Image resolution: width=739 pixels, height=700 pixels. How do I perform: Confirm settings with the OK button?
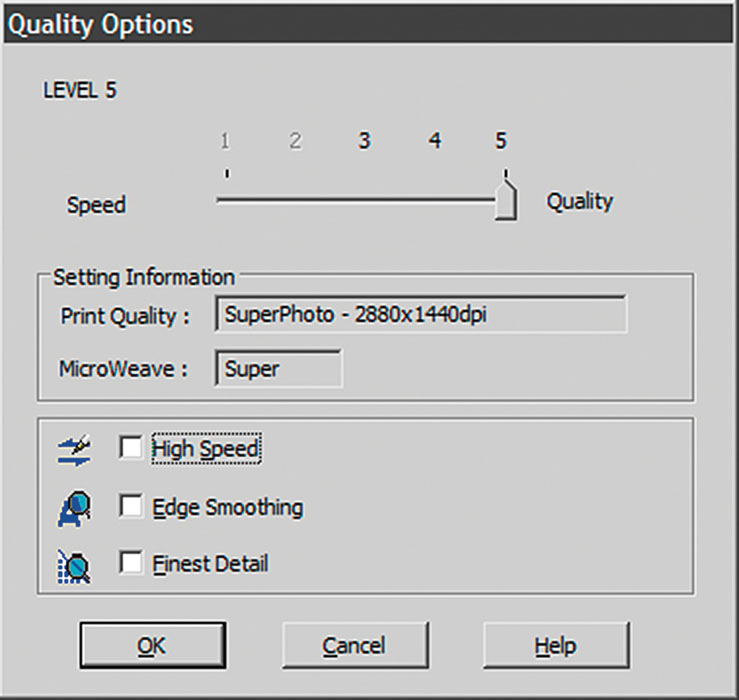[x=153, y=645]
